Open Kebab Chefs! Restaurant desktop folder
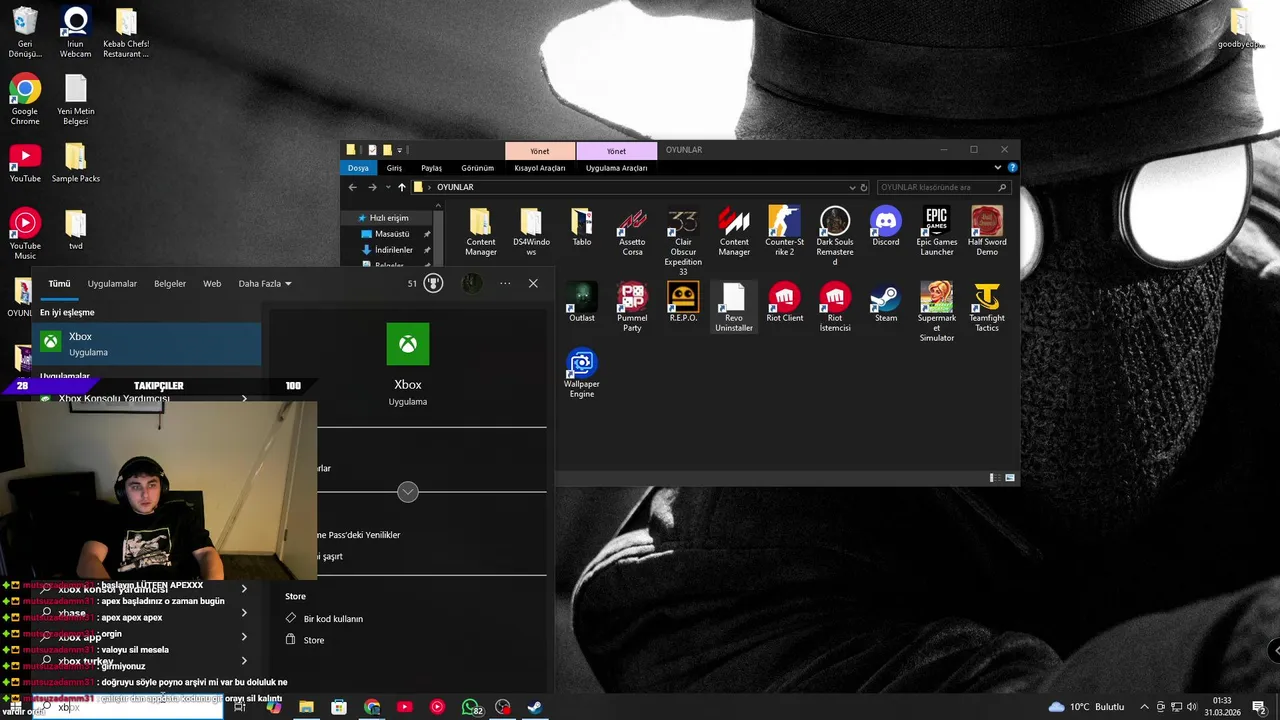 [x=126, y=34]
